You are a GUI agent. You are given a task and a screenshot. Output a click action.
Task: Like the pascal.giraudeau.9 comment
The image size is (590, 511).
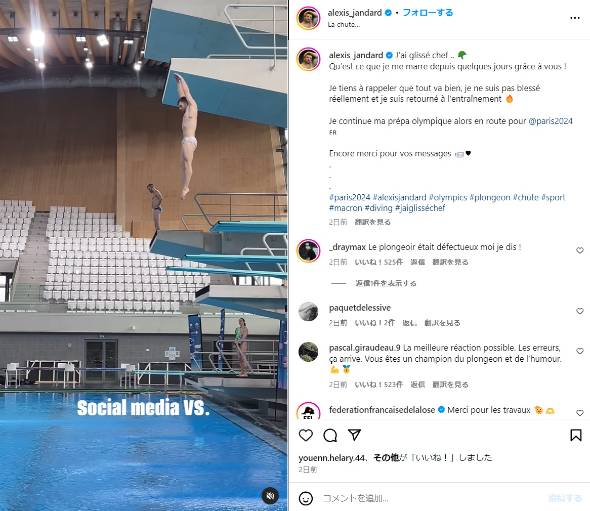point(579,351)
